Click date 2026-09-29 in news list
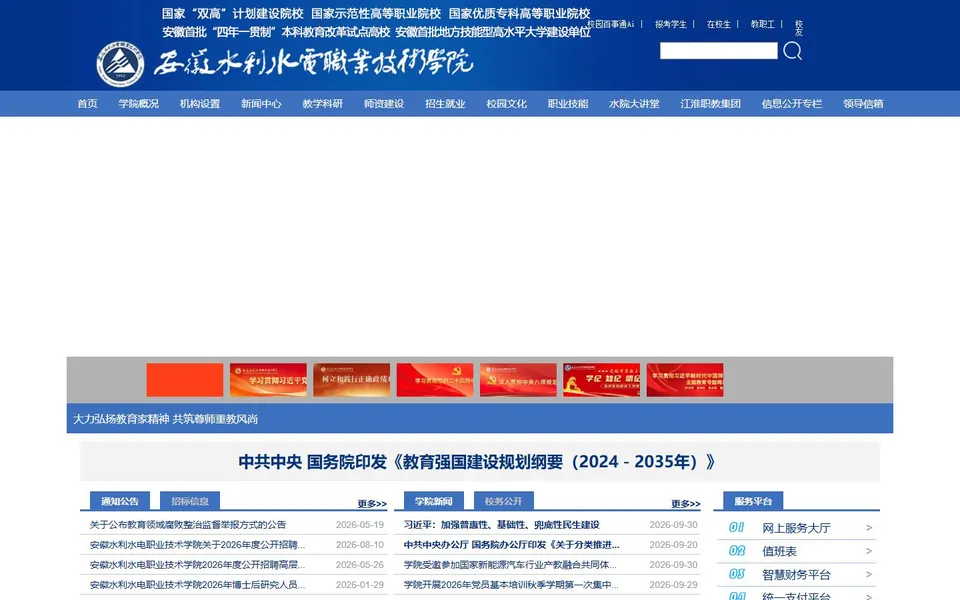This screenshot has height=600, width=960. click(673, 585)
